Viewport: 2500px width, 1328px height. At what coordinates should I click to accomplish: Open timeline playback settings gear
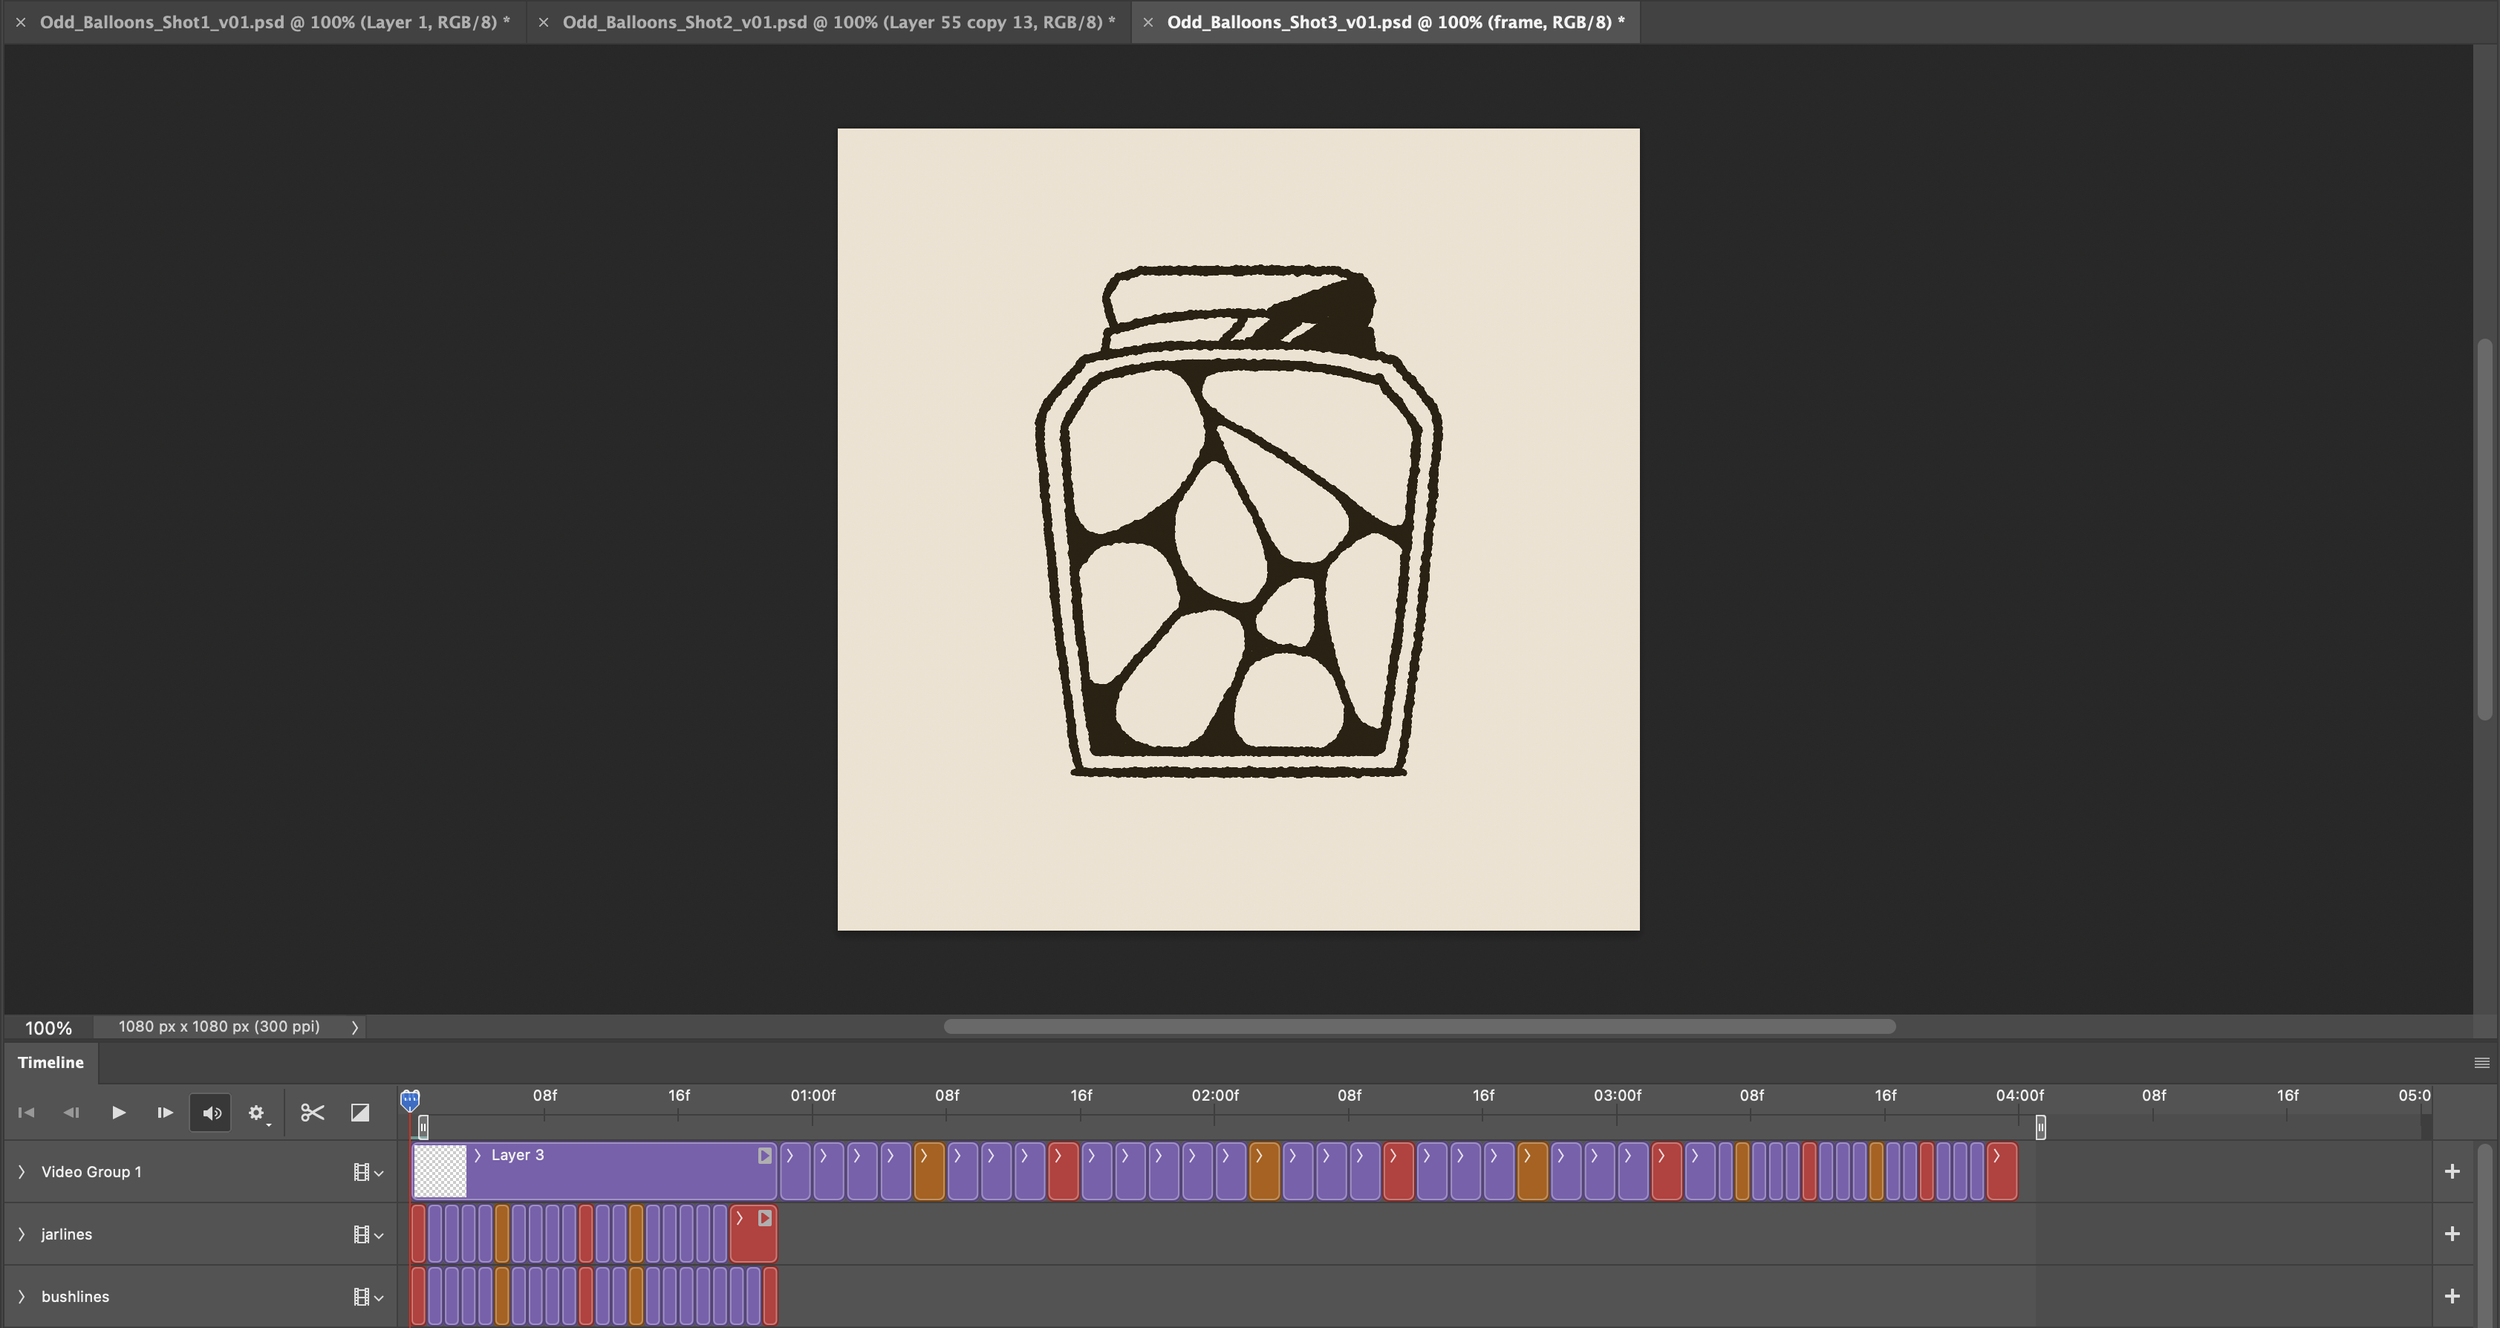(257, 1113)
